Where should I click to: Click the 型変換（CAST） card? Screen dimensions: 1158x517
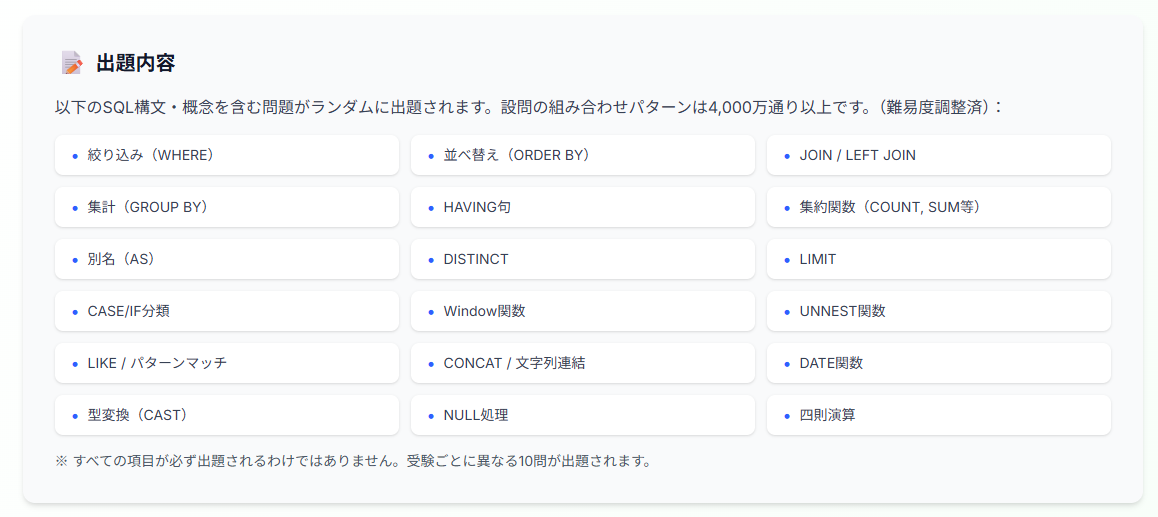pos(227,415)
